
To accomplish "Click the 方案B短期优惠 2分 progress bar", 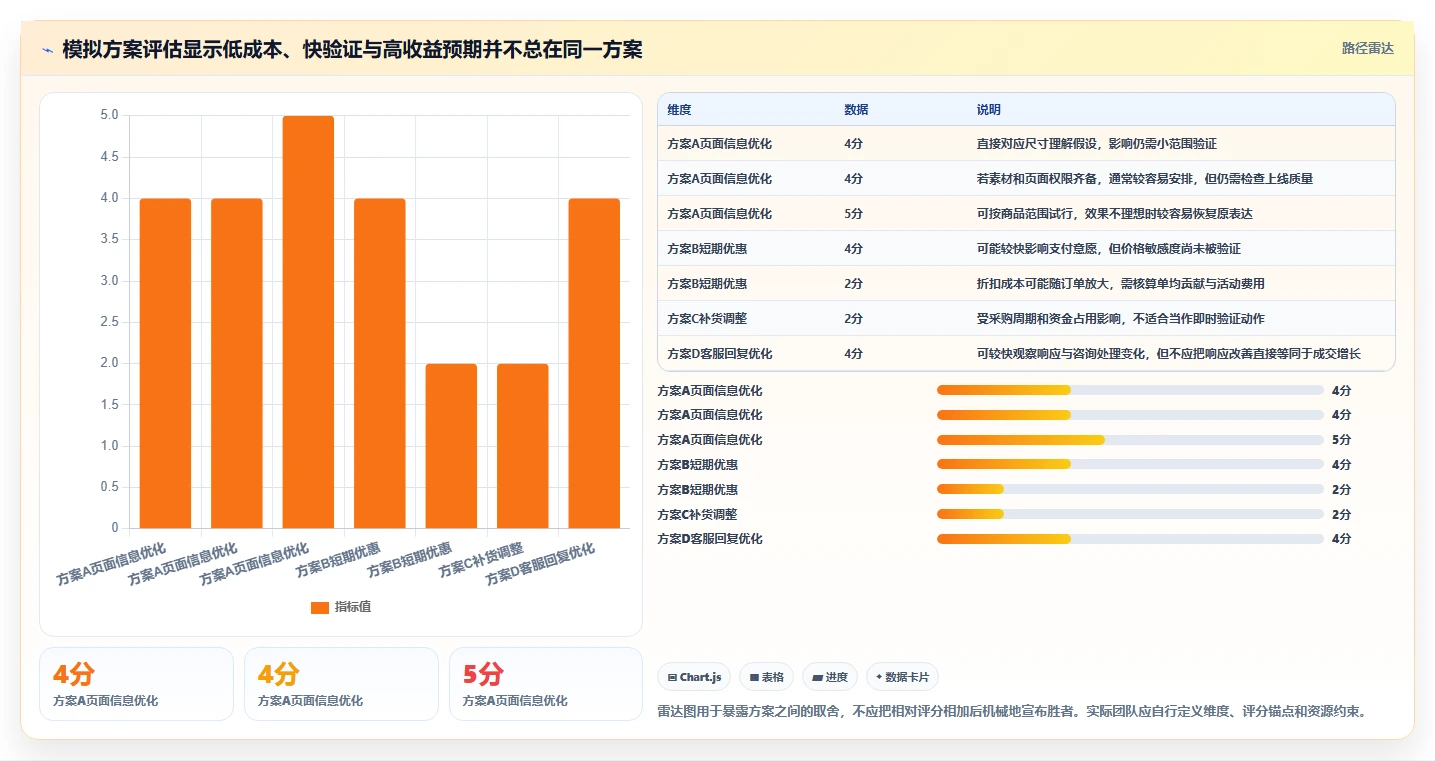I will (x=1130, y=489).
